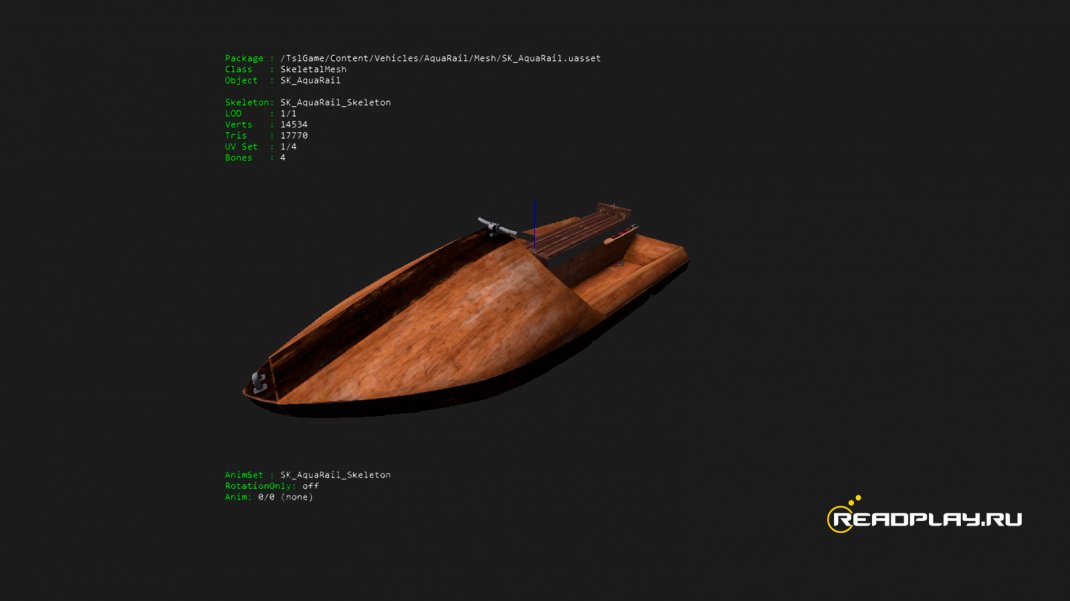1070x601 pixels.
Task: Click the blue axis line above the model
Action: pos(535,224)
